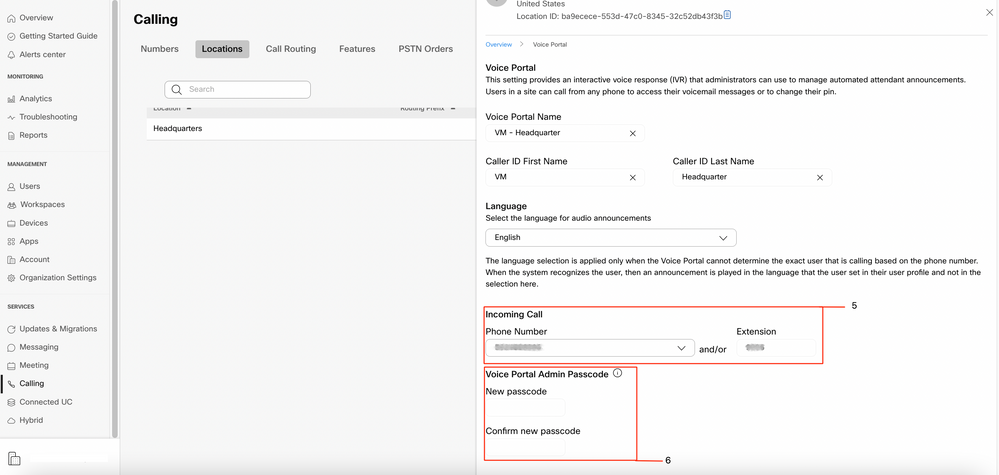999x475 pixels.
Task: Switch to the Call Routing tab
Action: tap(291, 49)
